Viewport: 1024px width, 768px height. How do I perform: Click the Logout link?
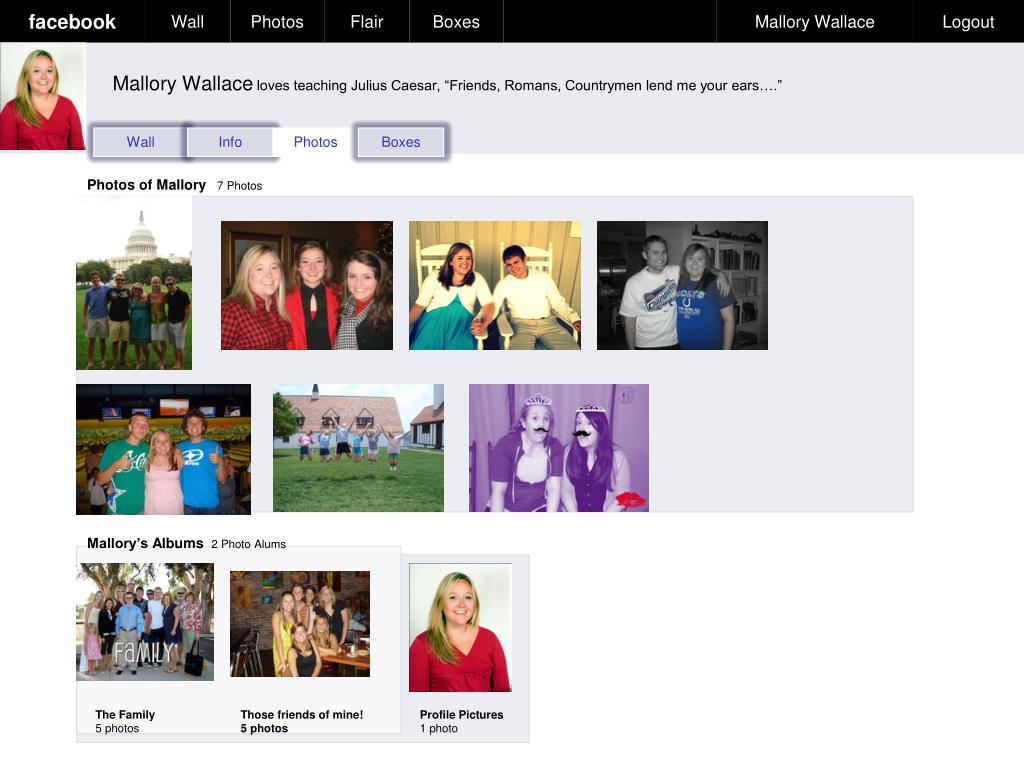pyautogui.click(x=968, y=22)
